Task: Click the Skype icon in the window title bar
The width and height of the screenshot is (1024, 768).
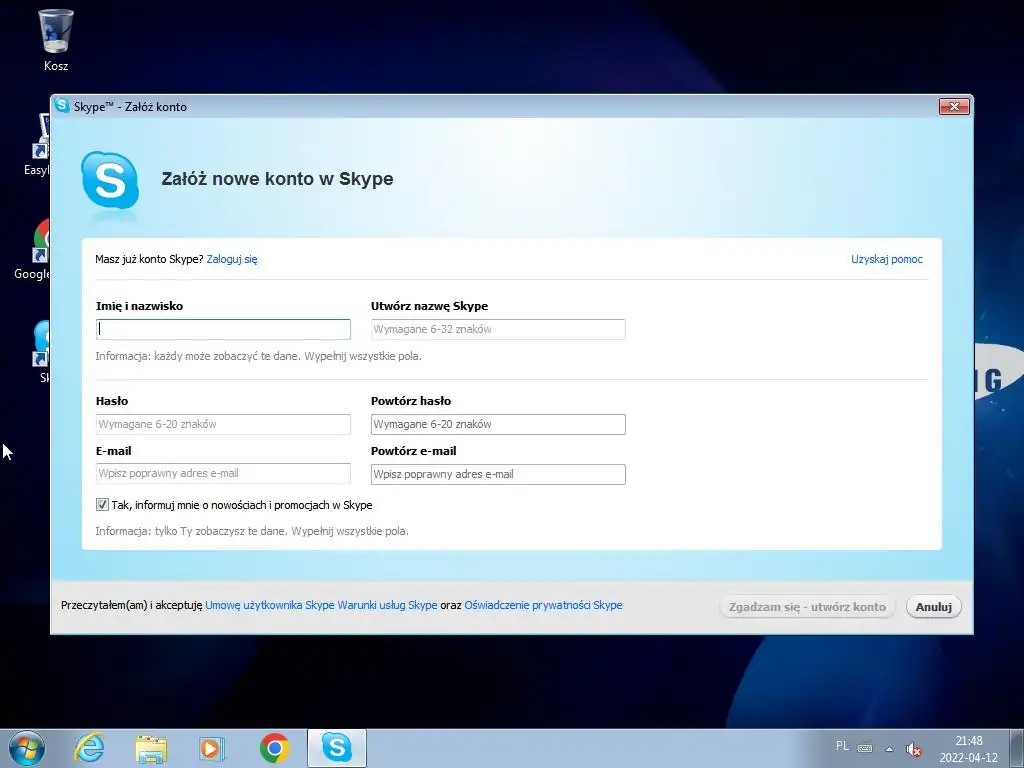Action: [x=62, y=106]
